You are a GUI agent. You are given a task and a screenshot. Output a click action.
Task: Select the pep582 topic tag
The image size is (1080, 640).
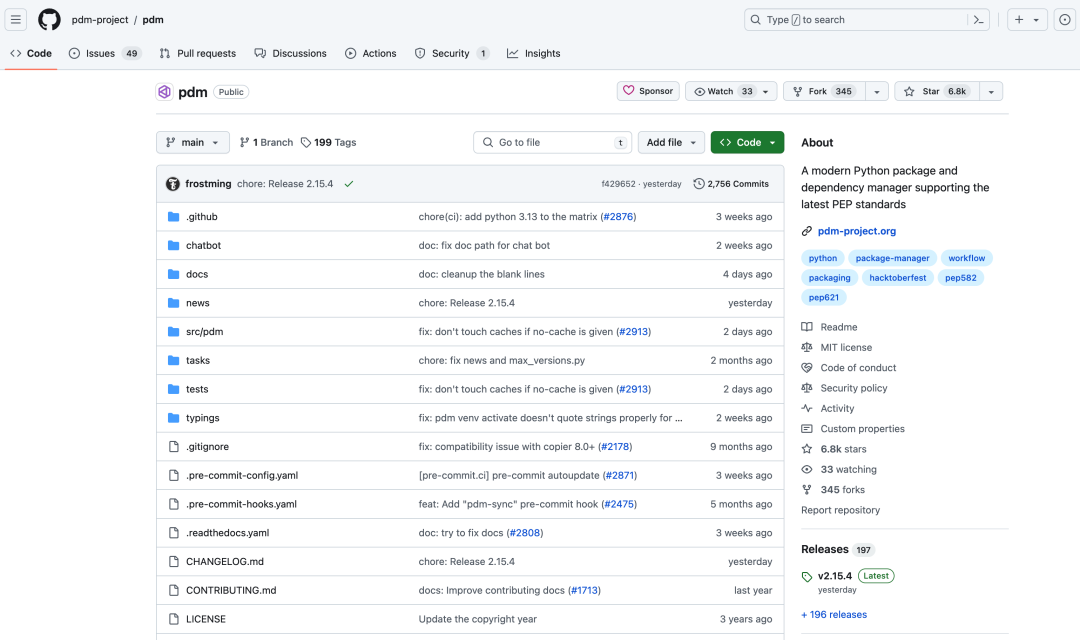pyautogui.click(x=961, y=278)
